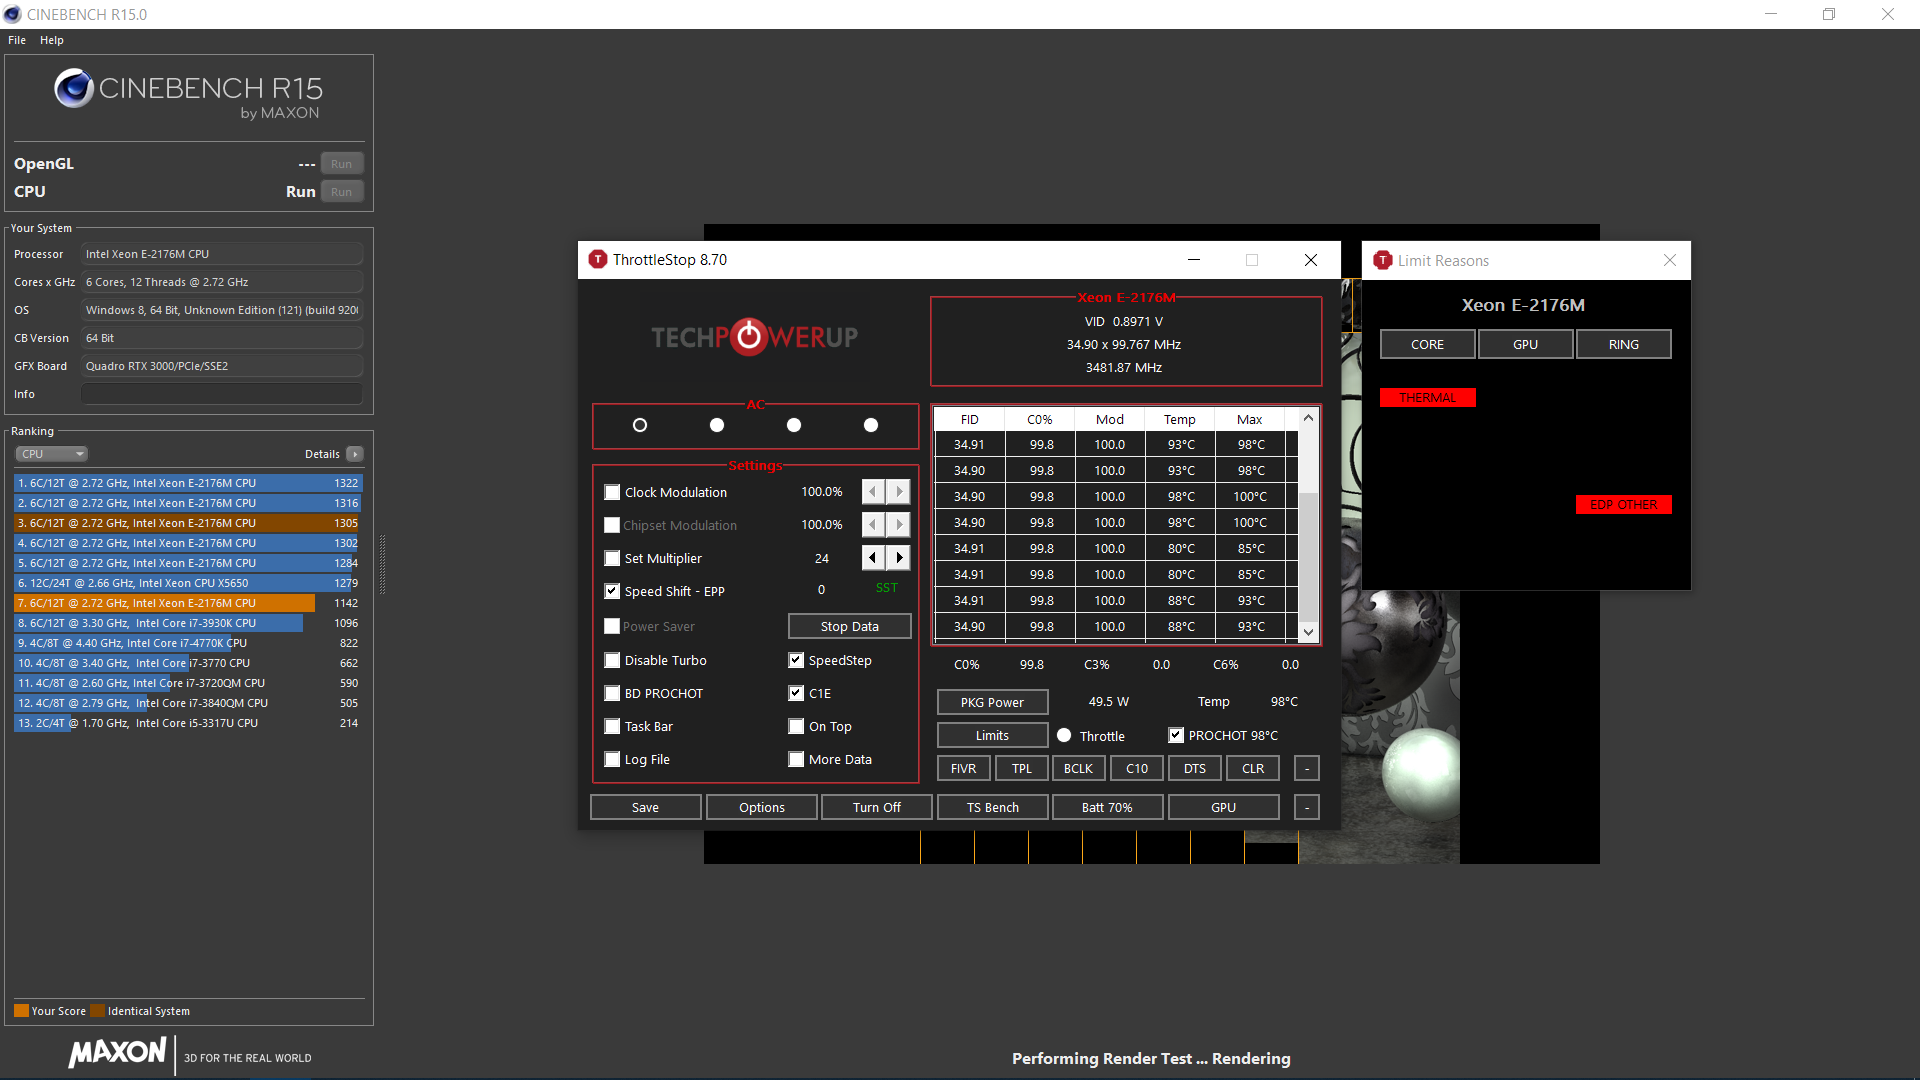The width and height of the screenshot is (1920, 1080).
Task: Click Set Multiplier increase arrow
Action: tap(899, 558)
